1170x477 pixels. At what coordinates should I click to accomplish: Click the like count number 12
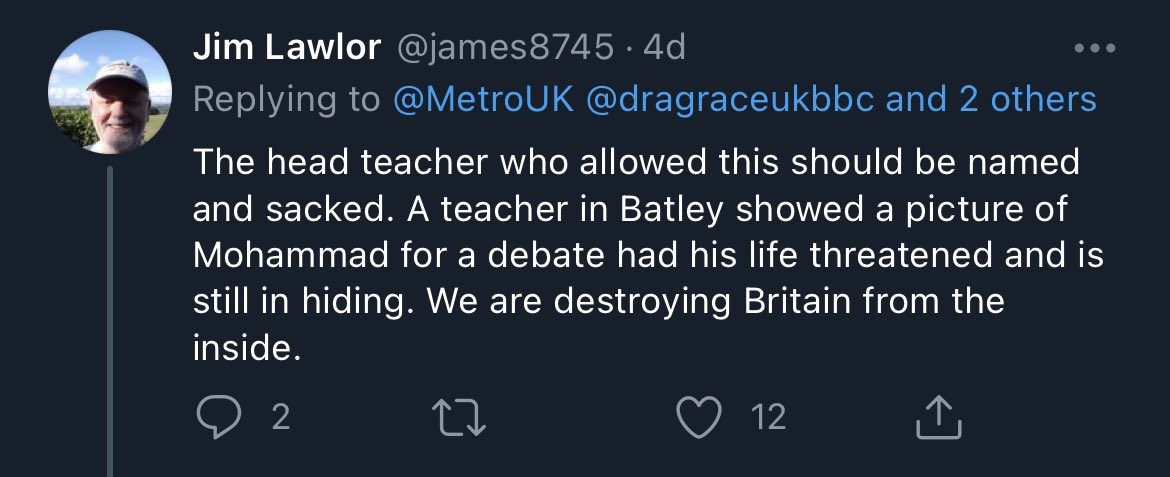tap(768, 417)
